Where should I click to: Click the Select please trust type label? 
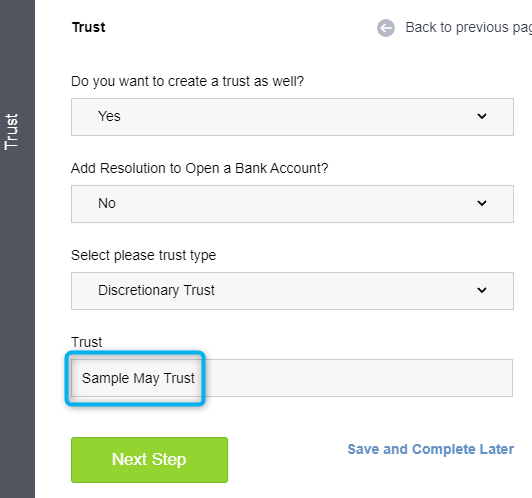143,255
